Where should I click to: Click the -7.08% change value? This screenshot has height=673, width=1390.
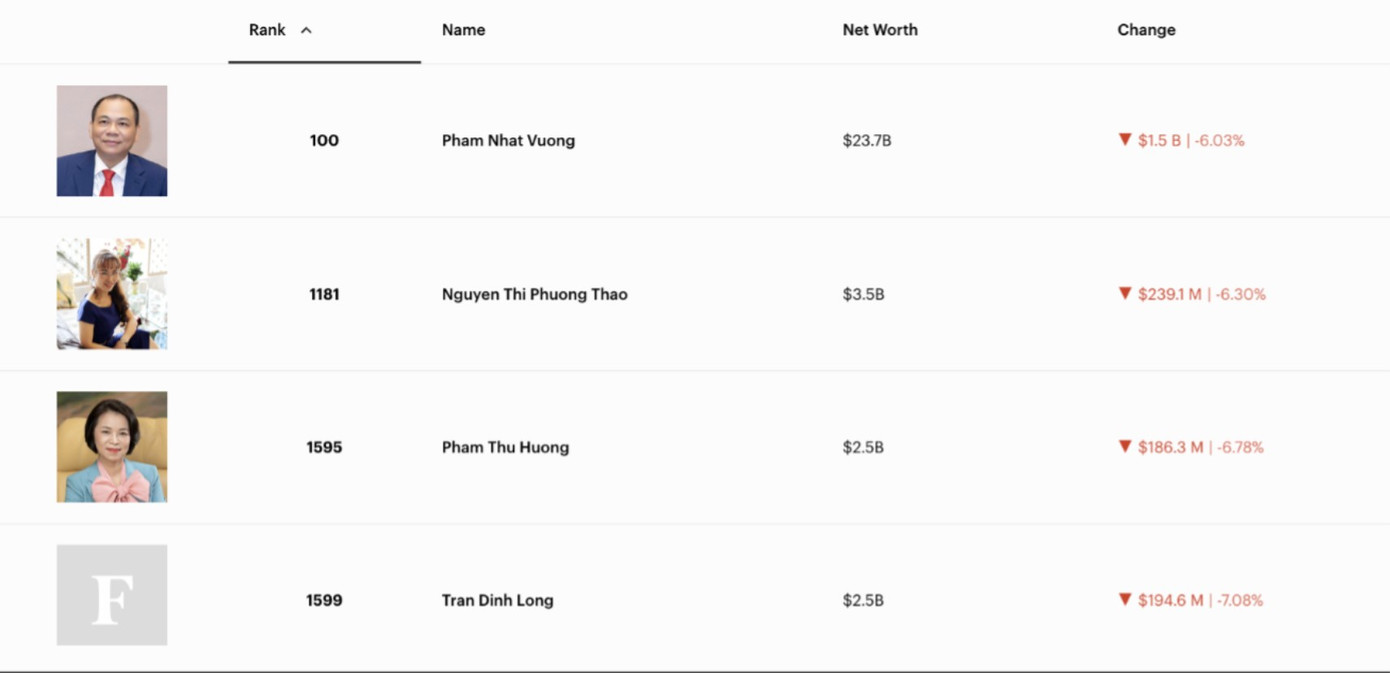(1239, 600)
